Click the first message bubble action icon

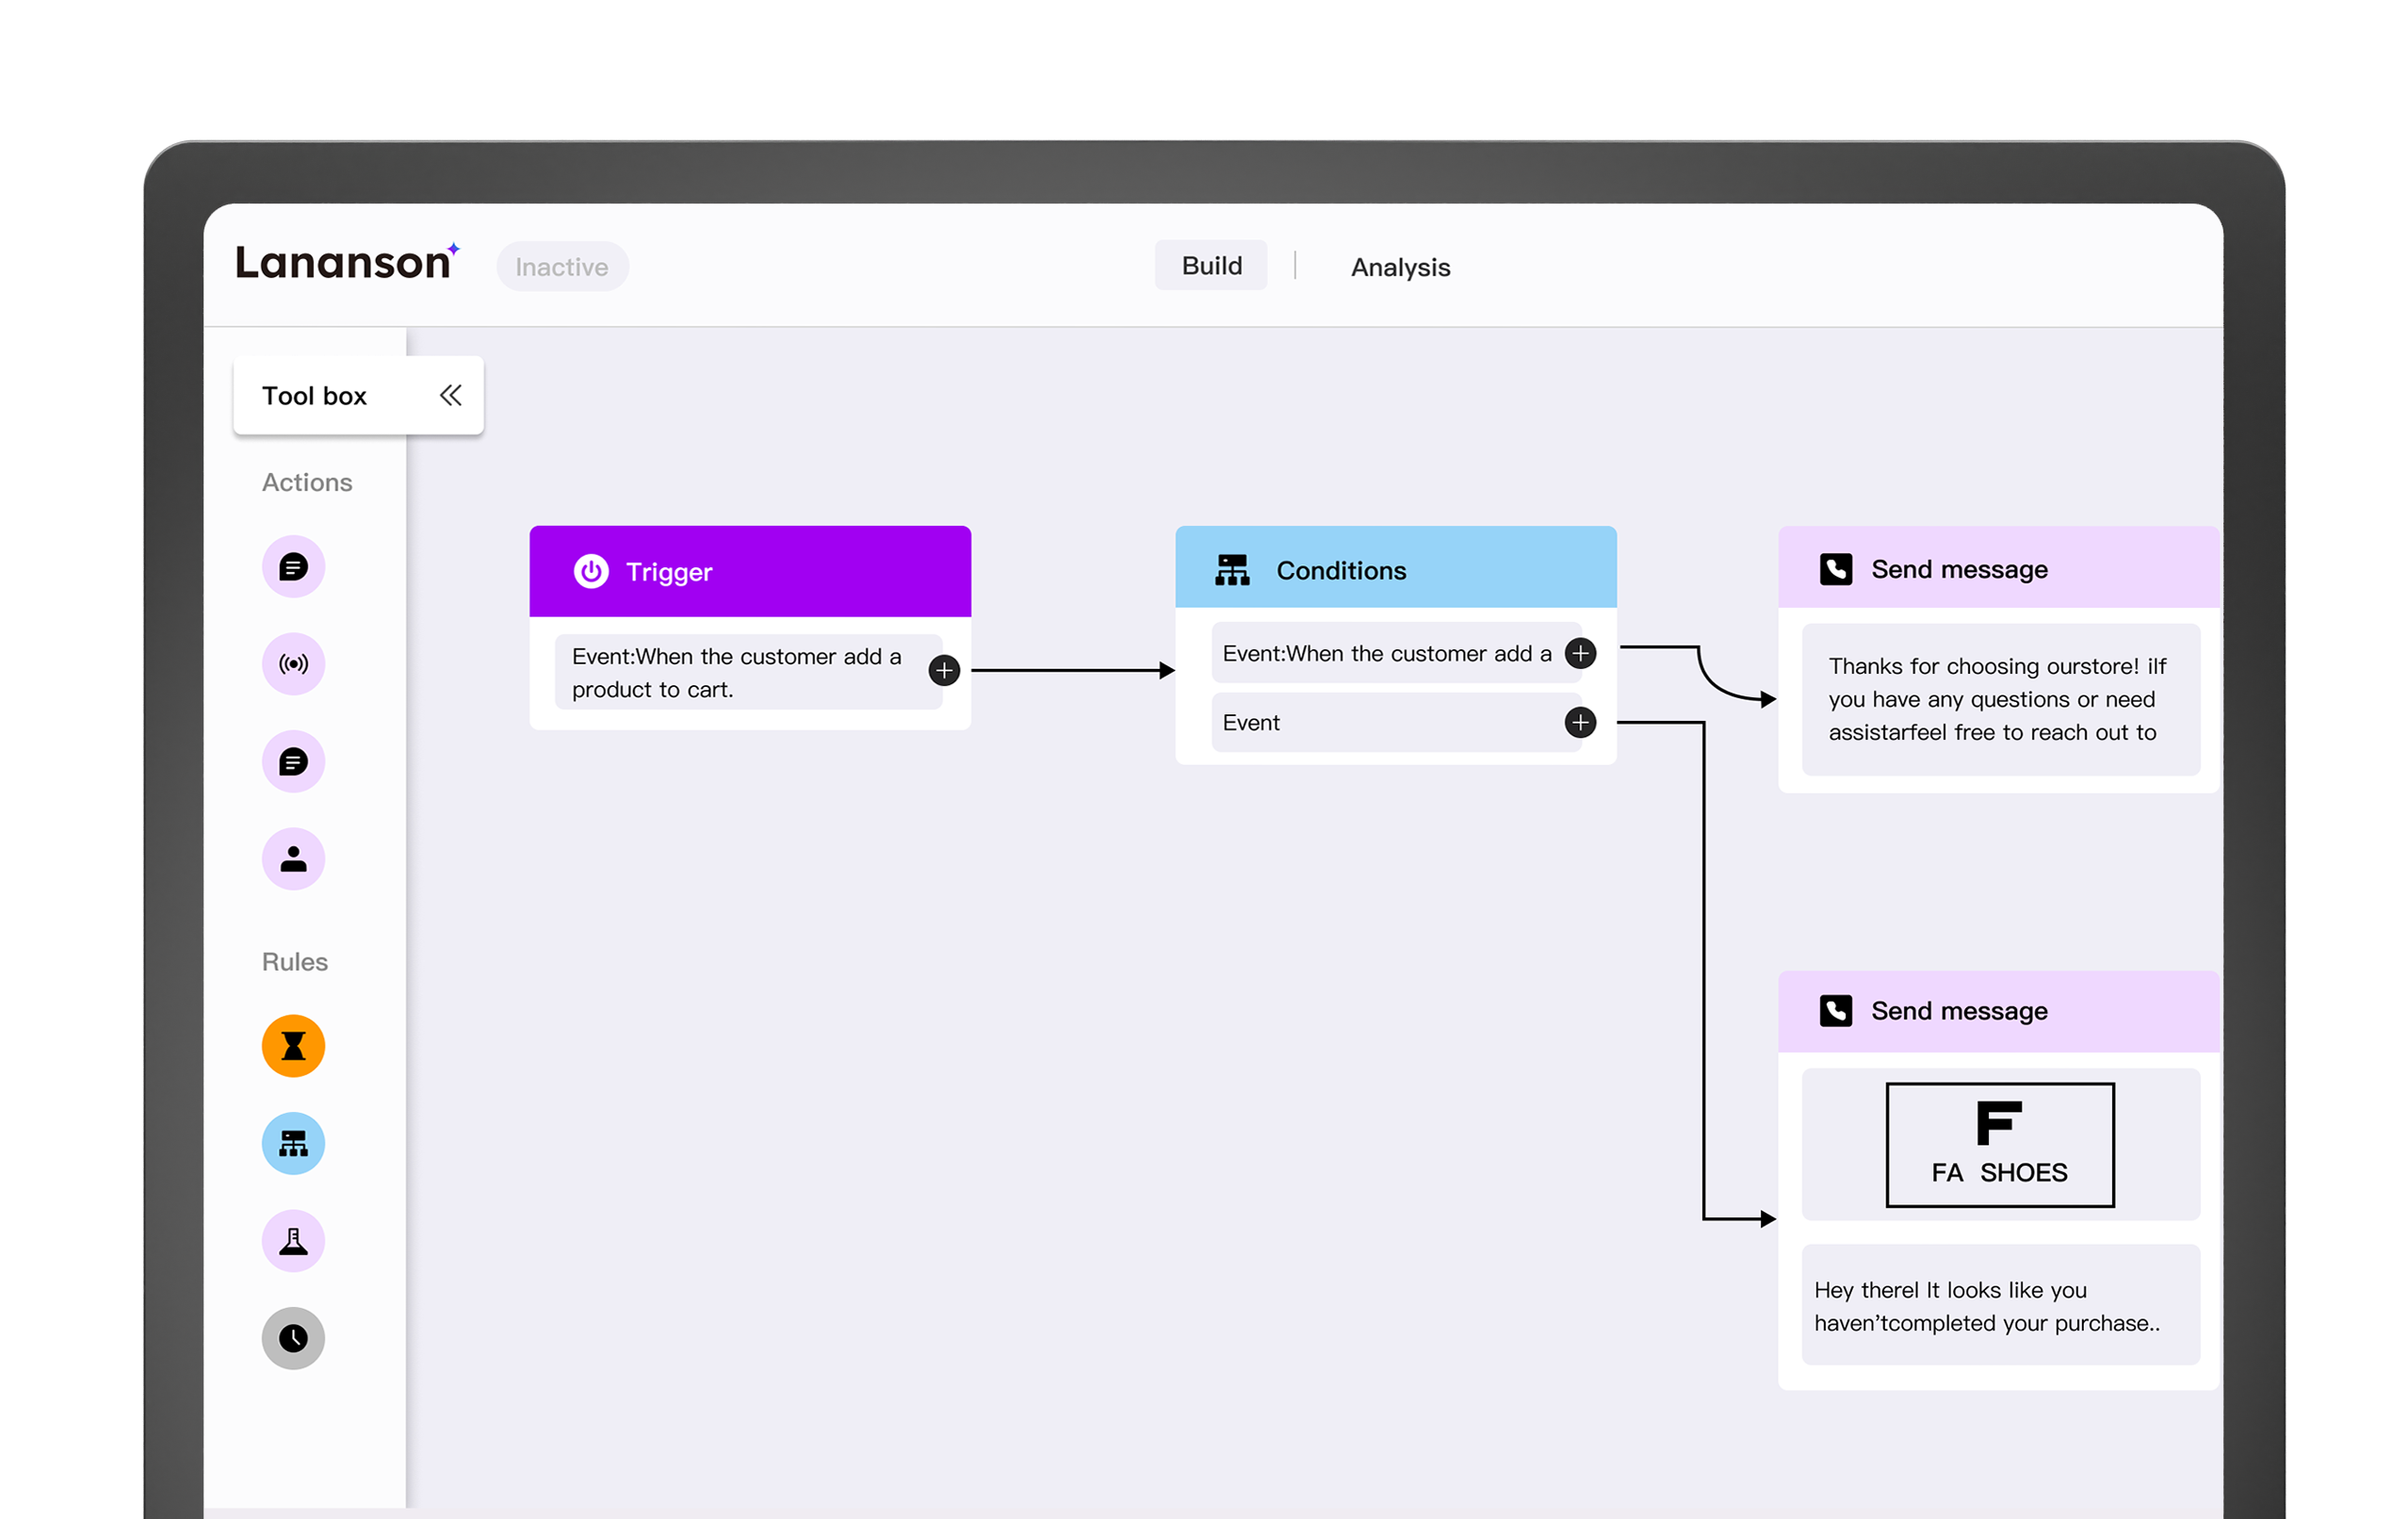point(293,567)
